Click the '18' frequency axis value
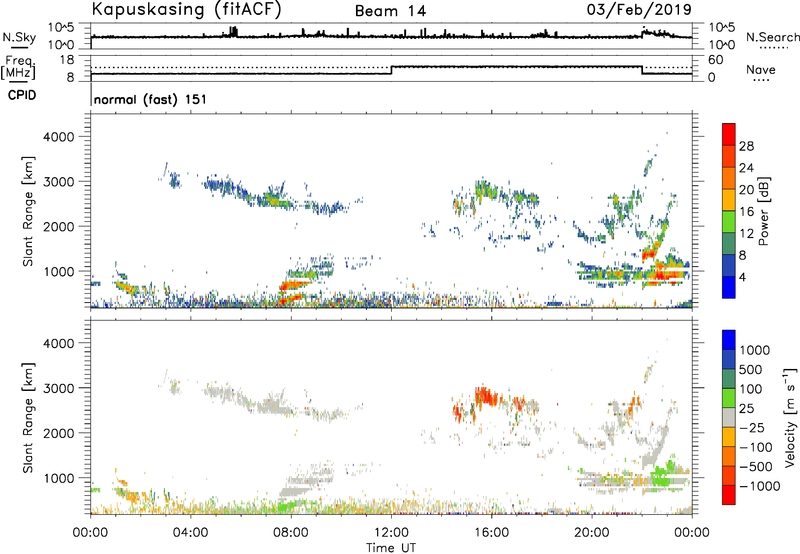The image size is (800, 554). (67, 60)
